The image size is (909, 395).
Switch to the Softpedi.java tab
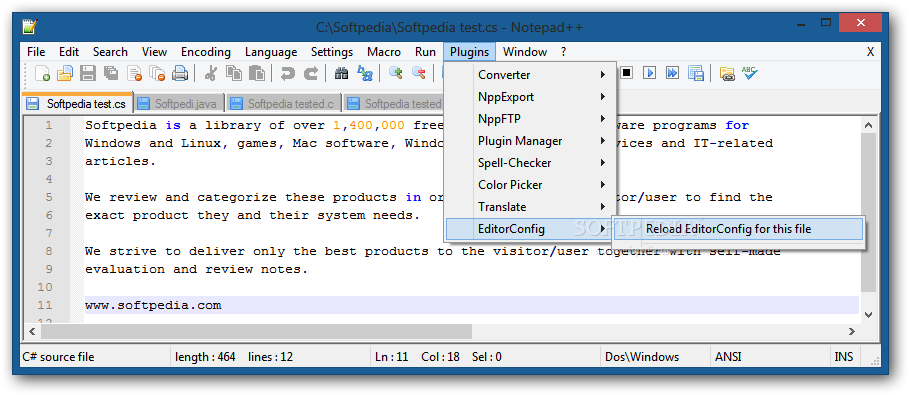point(180,104)
